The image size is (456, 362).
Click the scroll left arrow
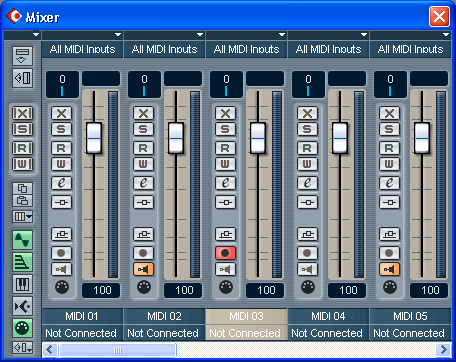coord(50,350)
